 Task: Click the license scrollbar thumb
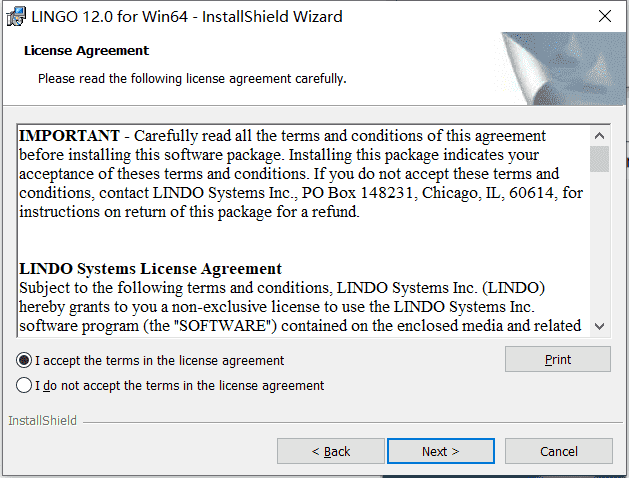pos(600,159)
